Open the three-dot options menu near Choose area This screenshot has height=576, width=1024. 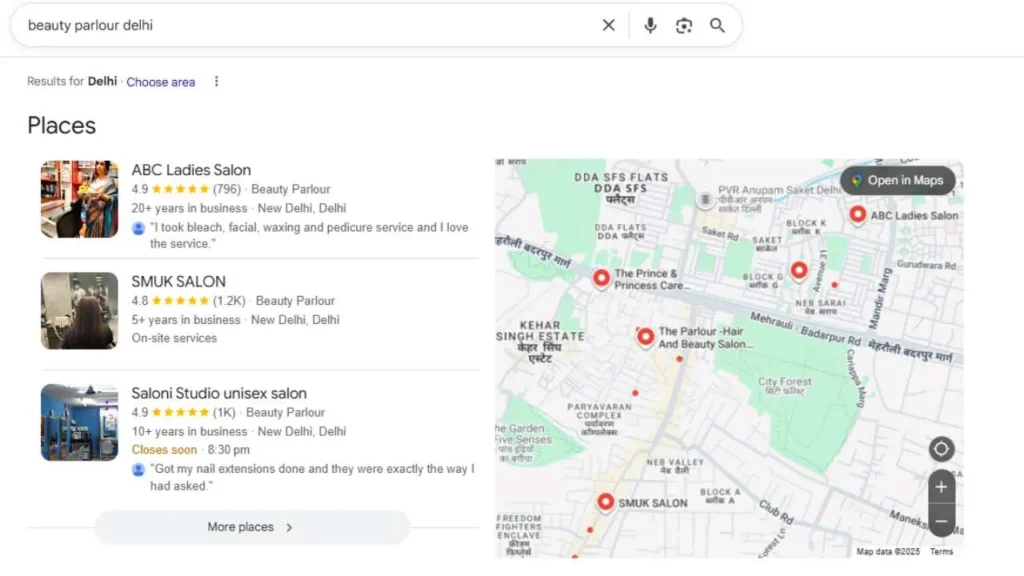pos(216,81)
